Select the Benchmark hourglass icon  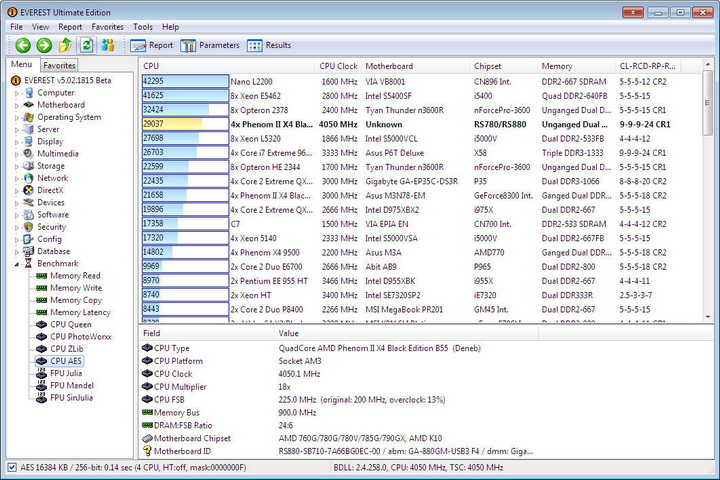28,263
